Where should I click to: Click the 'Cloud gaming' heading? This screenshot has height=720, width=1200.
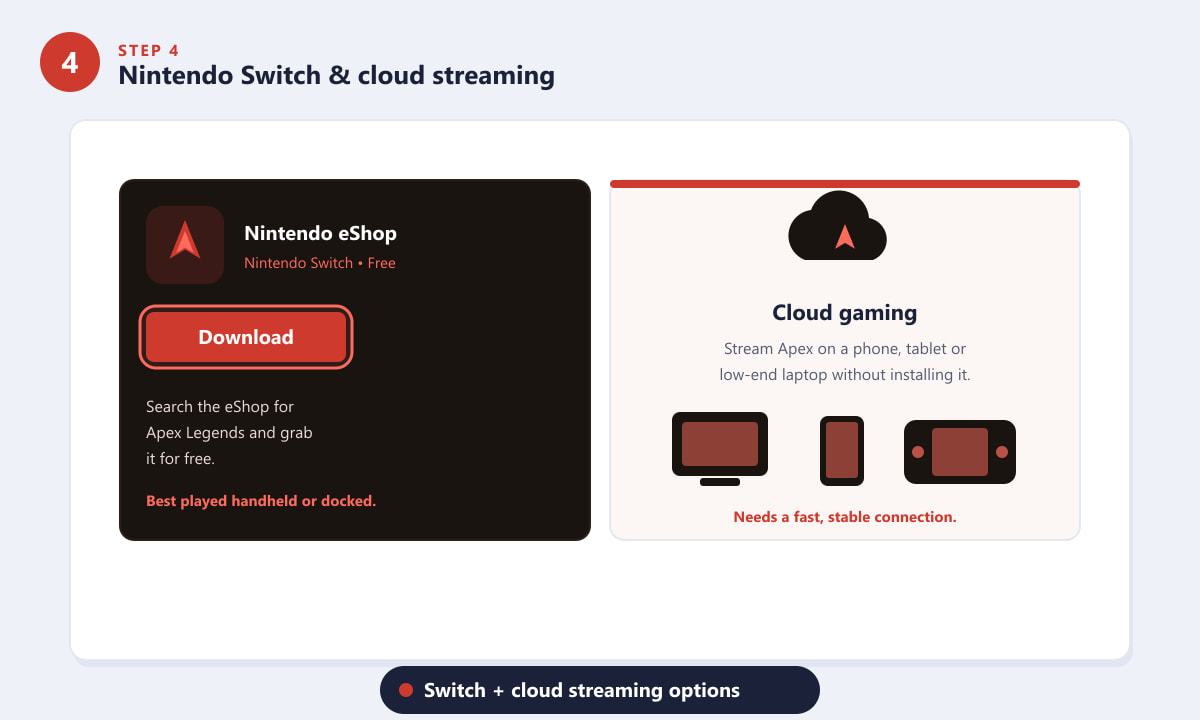845,313
